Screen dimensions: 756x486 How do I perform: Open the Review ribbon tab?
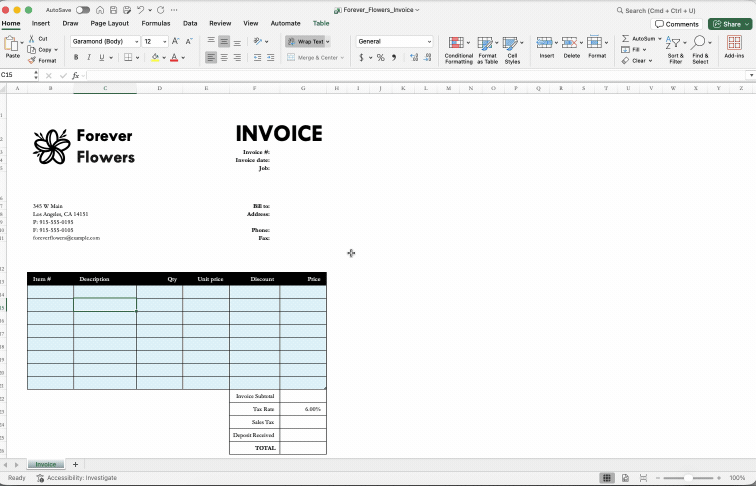point(220,23)
